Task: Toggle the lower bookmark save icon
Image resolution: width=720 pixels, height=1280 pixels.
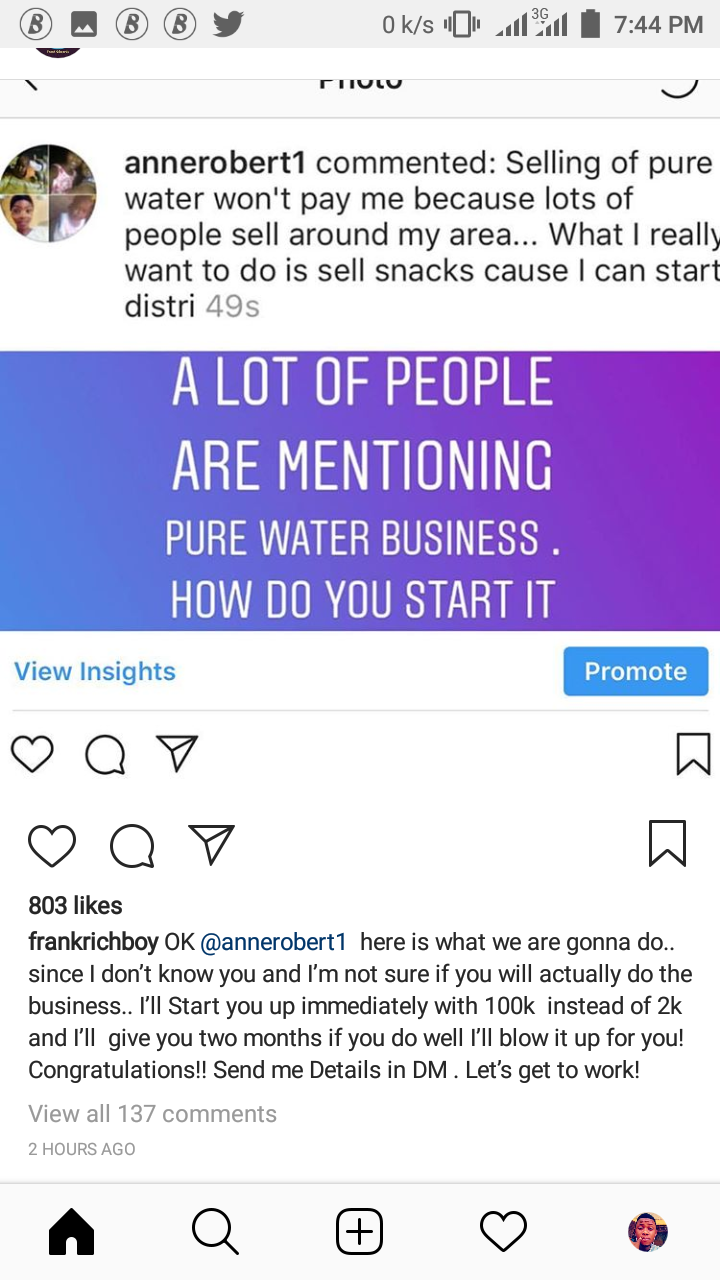Action: [667, 843]
